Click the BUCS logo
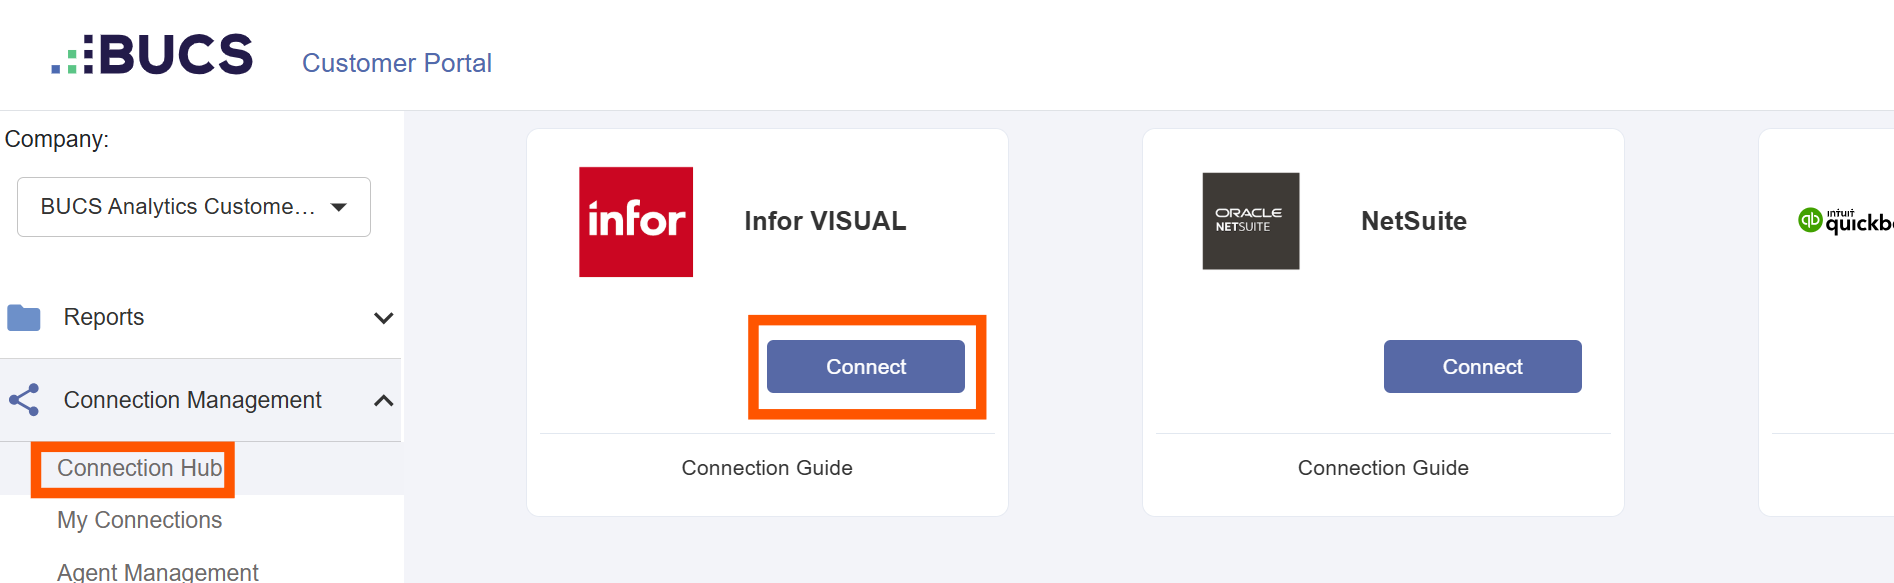The width and height of the screenshot is (1894, 583). pyautogui.click(x=153, y=55)
